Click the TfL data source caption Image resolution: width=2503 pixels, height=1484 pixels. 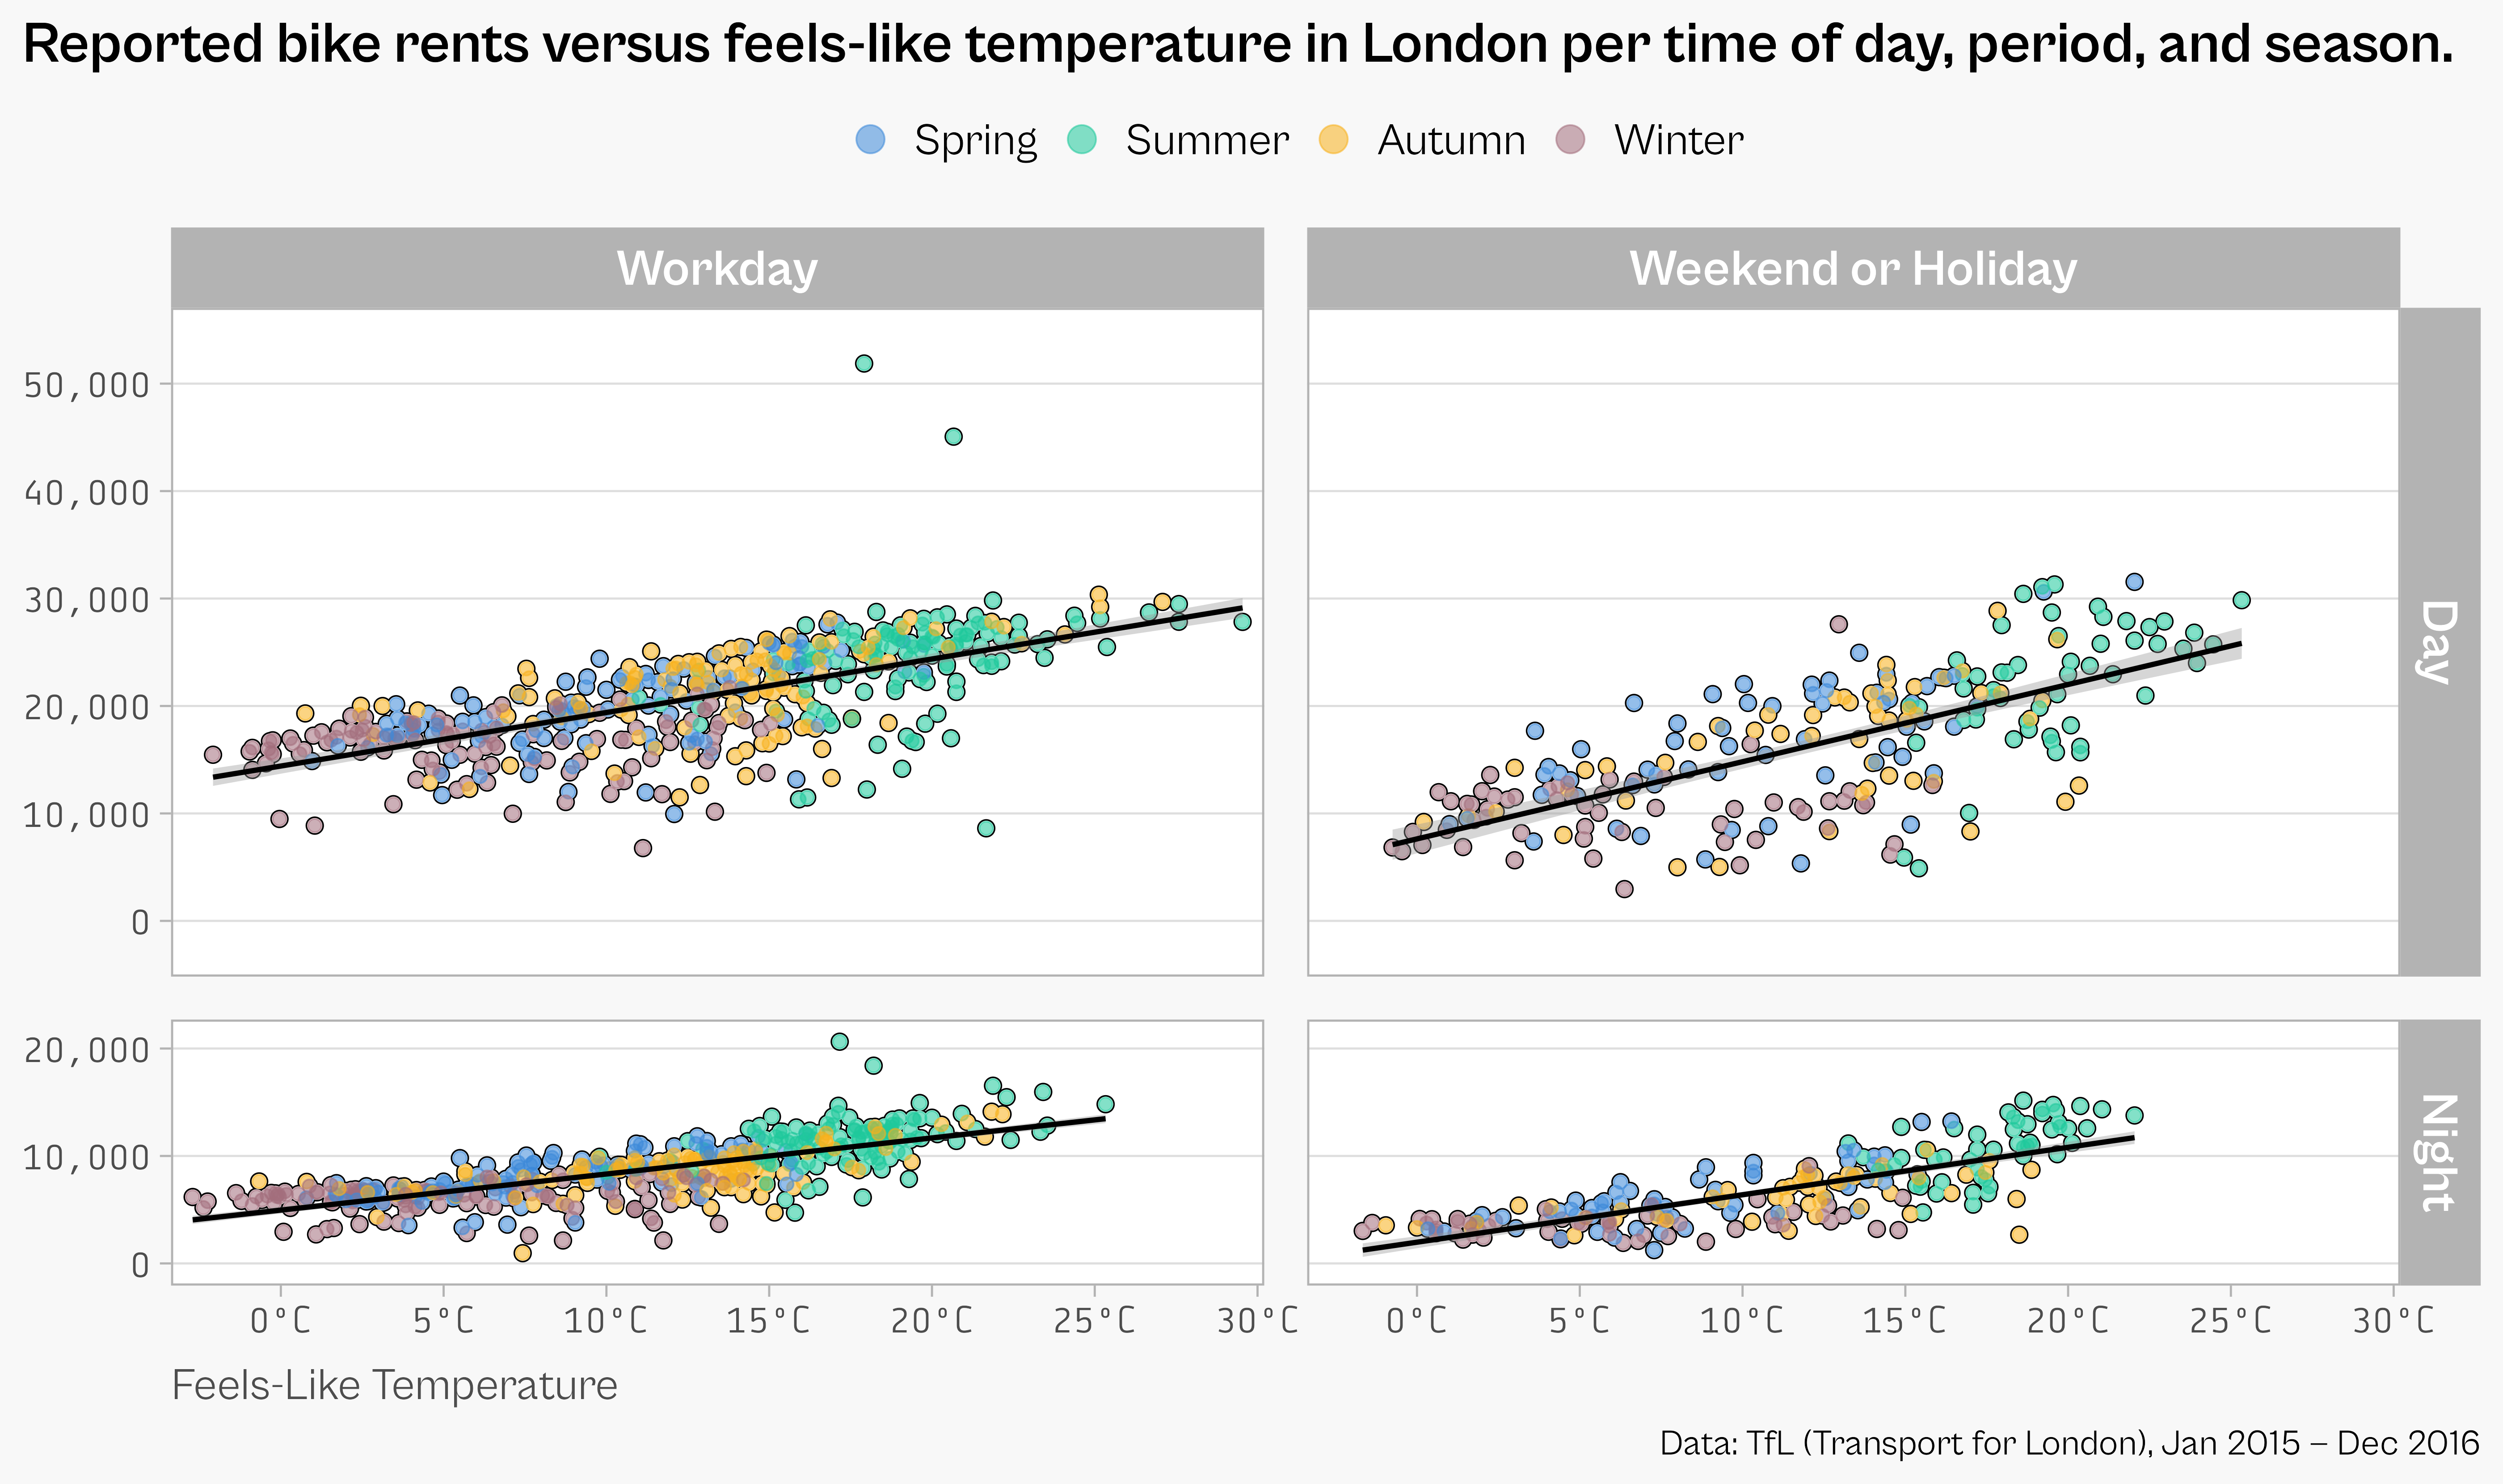[2069, 1443]
